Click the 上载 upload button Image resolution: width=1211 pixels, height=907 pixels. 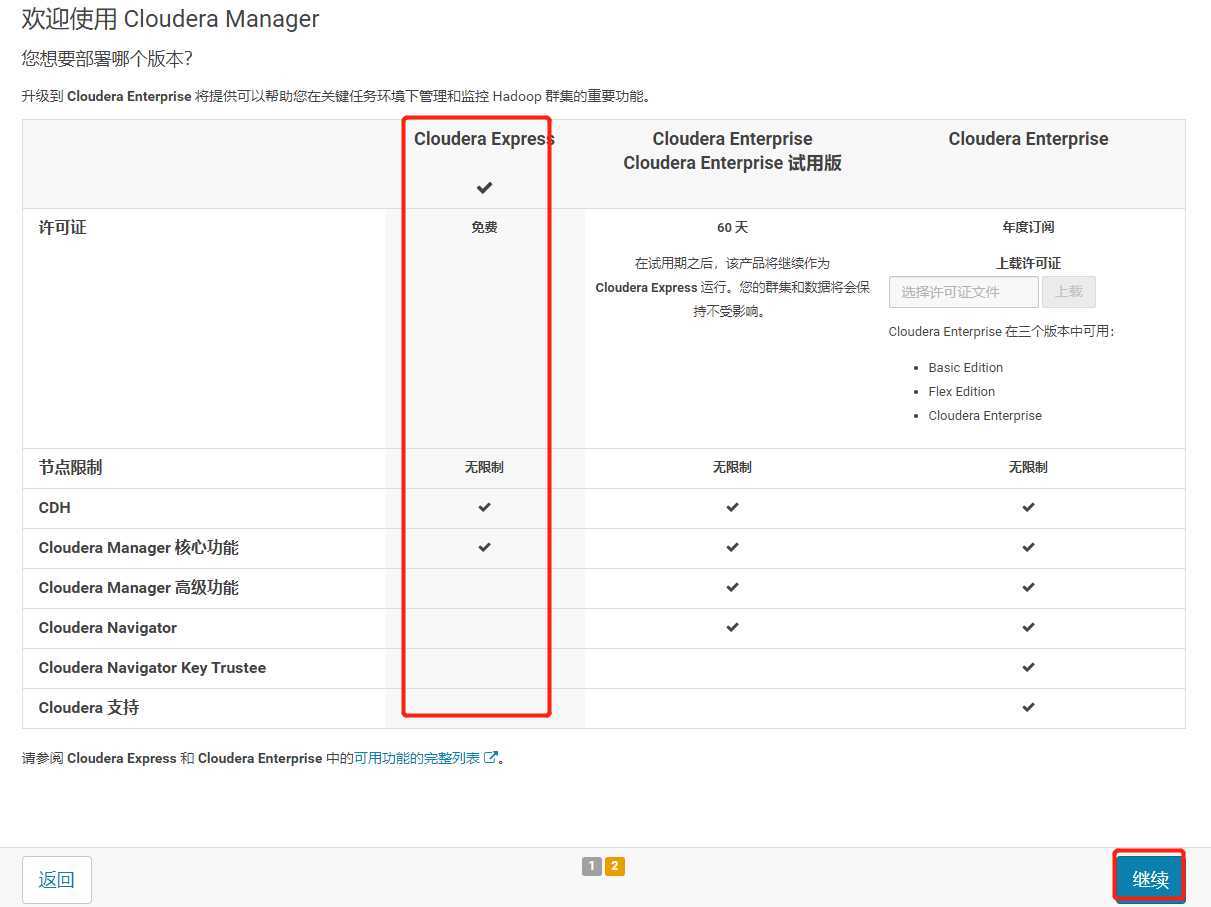pos(1069,292)
